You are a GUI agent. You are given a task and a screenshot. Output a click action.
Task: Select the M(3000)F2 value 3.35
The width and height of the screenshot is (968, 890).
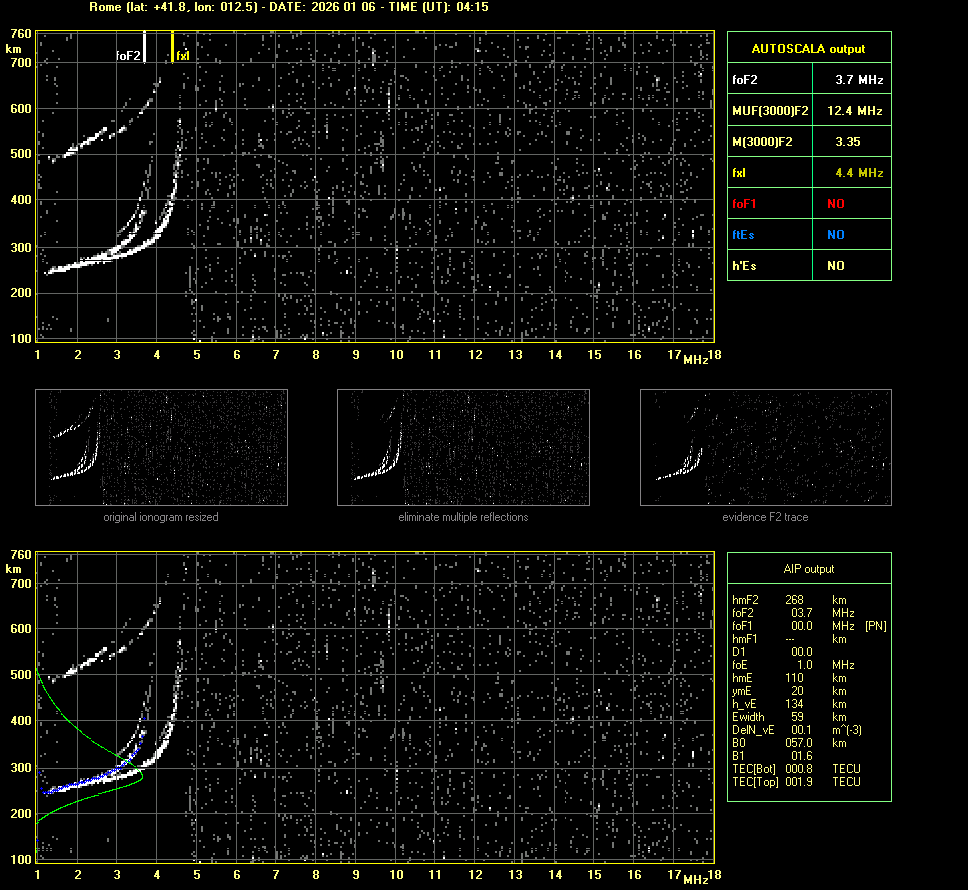tap(849, 142)
